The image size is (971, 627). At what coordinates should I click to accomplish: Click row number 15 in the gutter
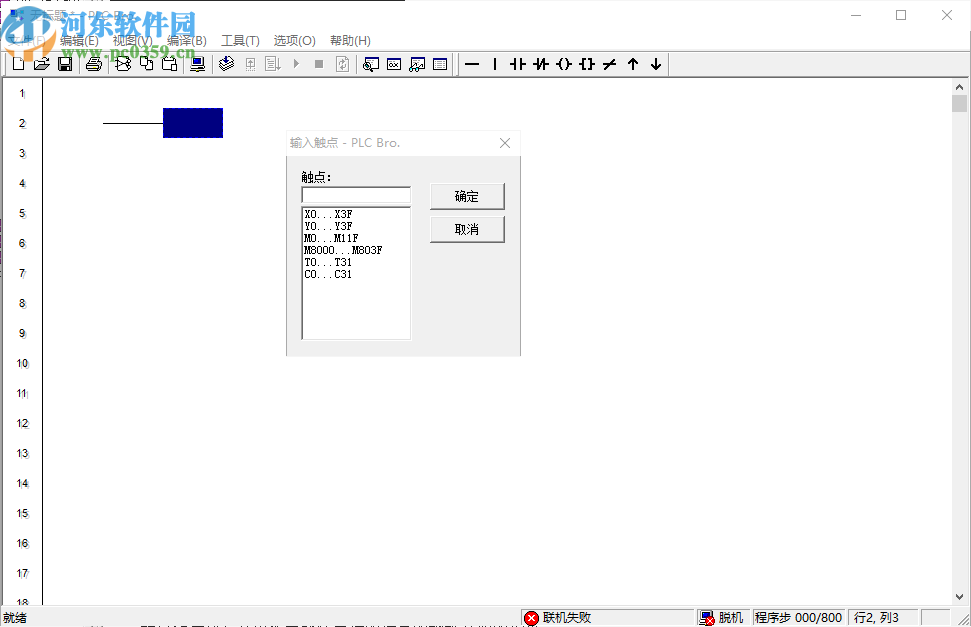tap(22, 514)
